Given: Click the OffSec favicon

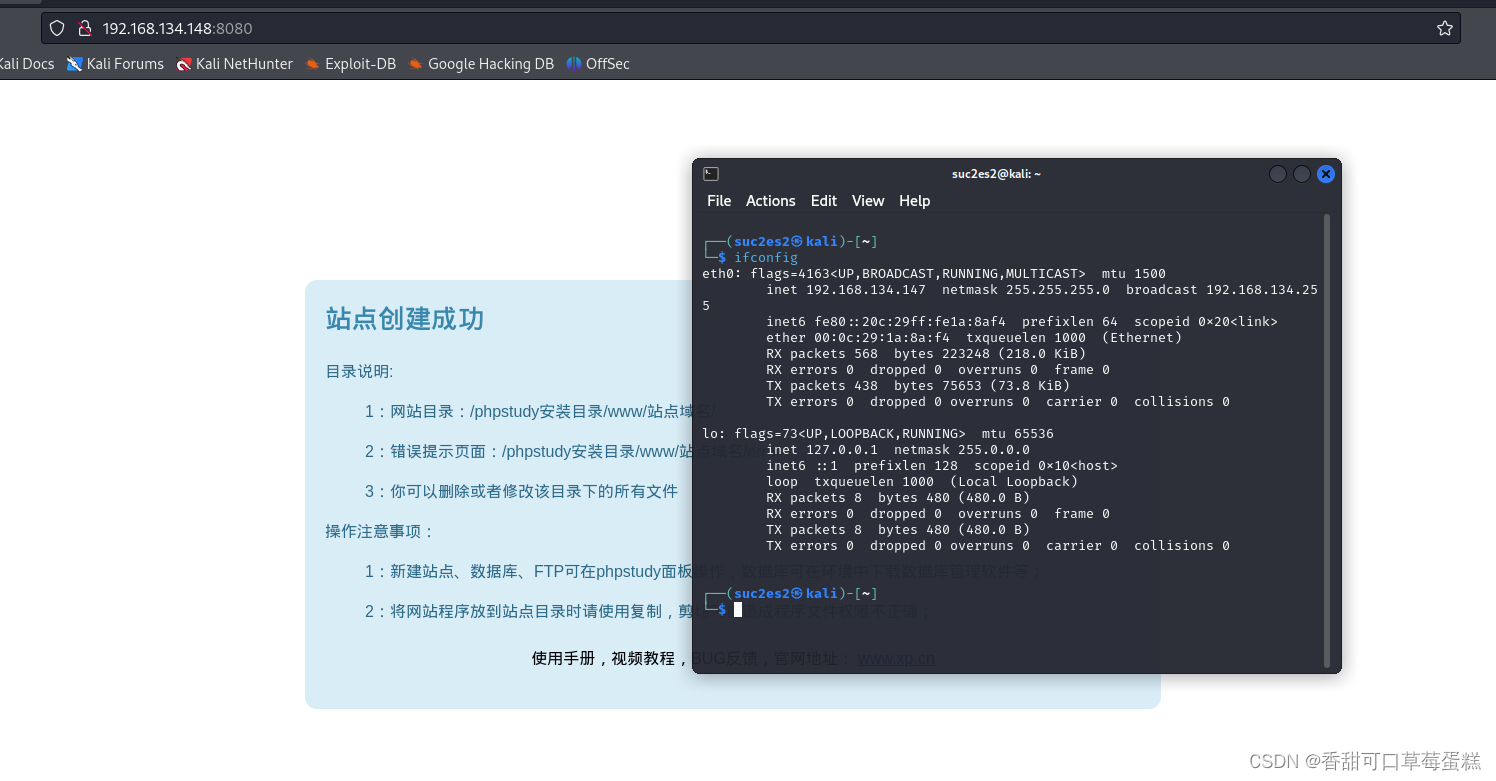Looking at the screenshot, I should click(573, 64).
